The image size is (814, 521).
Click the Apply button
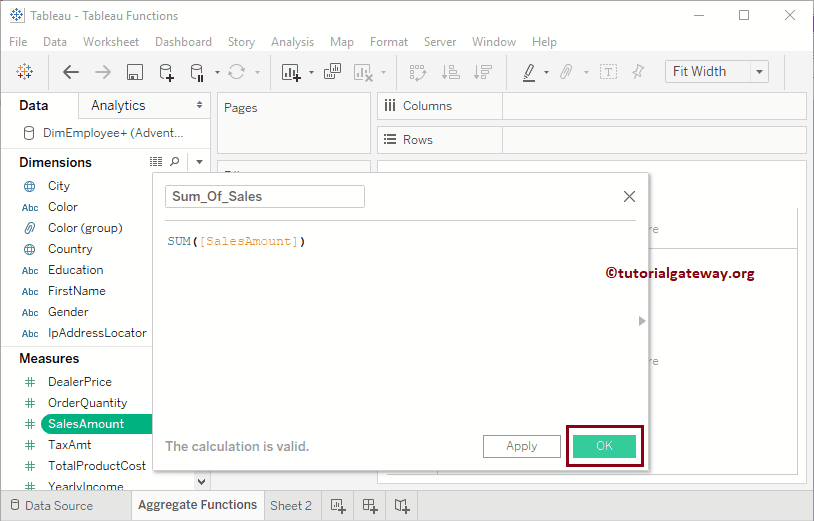click(522, 446)
